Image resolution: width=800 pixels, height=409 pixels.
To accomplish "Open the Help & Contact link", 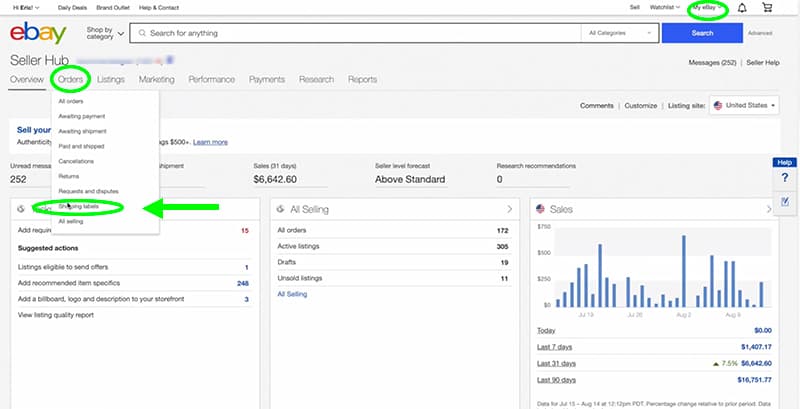I will pyautogui.click(x=159, y=8).
